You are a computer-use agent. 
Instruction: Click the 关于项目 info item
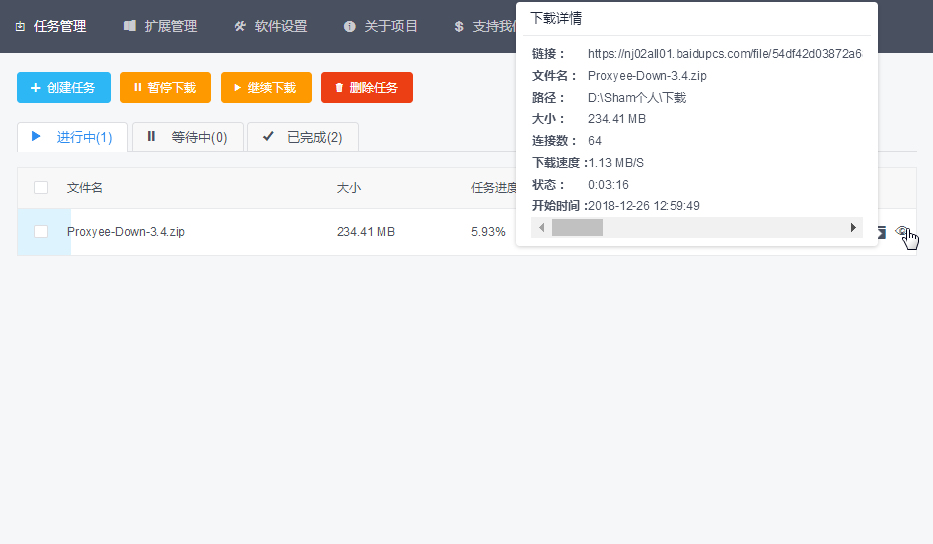tap(381, 26)
